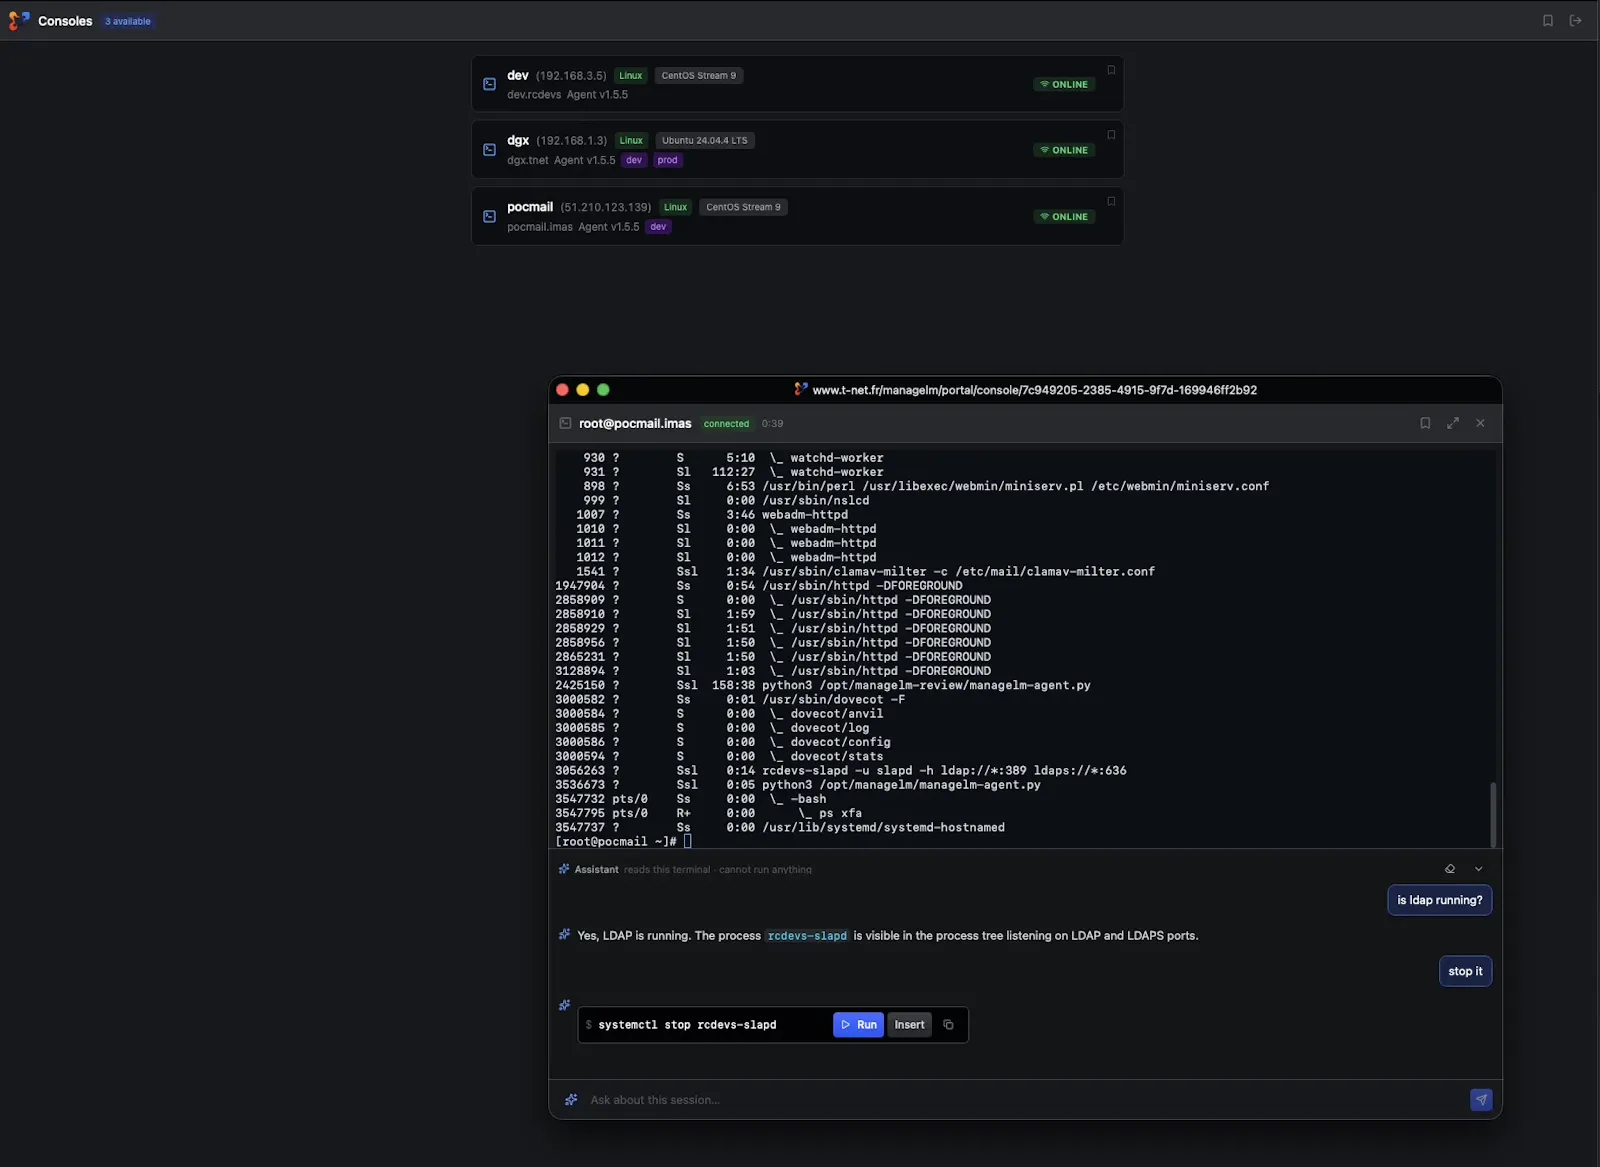Viewport: 1600px width, 1167px height.
Task: Click the CentOS Stream 9 tag on dev card
Action: (698, 75)
